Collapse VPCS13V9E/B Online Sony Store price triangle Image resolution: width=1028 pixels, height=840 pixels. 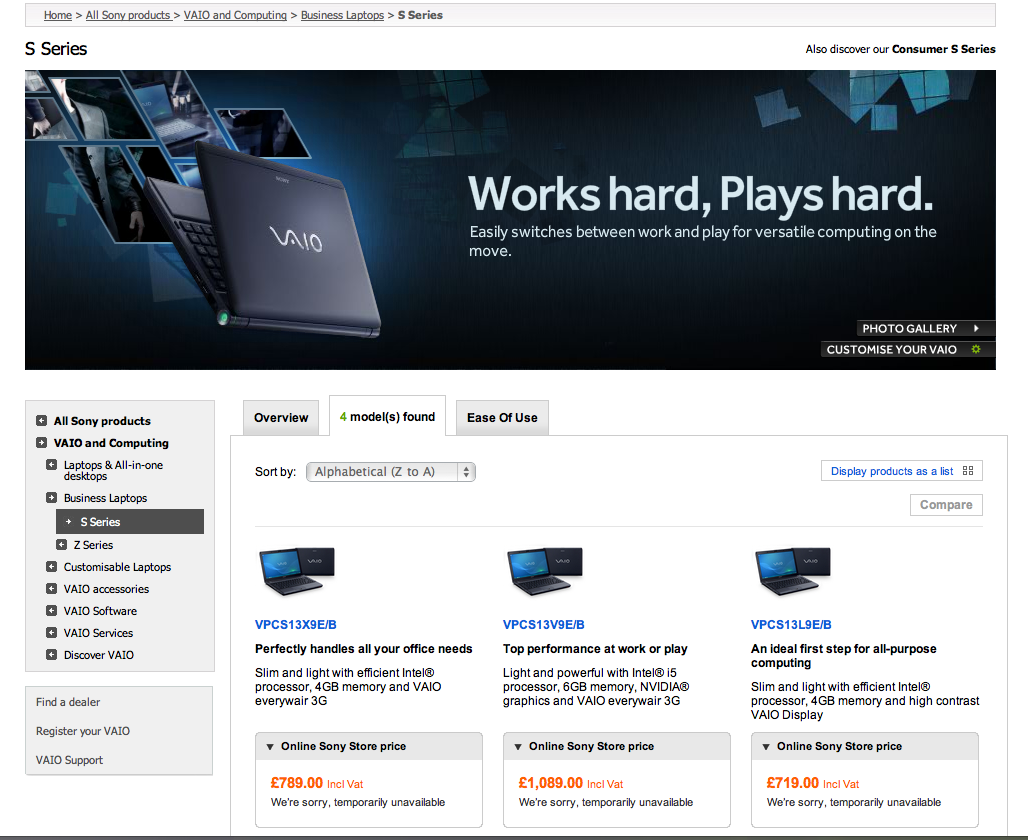coord(518,747)
